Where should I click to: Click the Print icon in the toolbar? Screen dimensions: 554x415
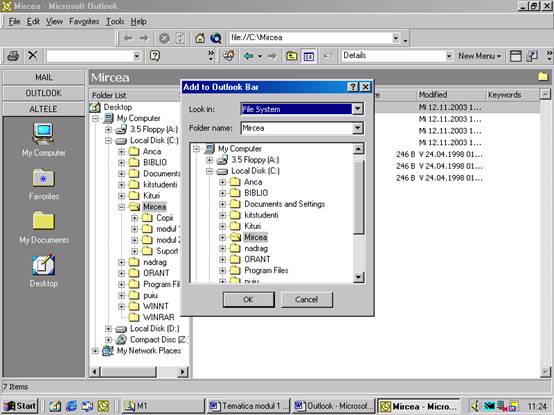13,56
